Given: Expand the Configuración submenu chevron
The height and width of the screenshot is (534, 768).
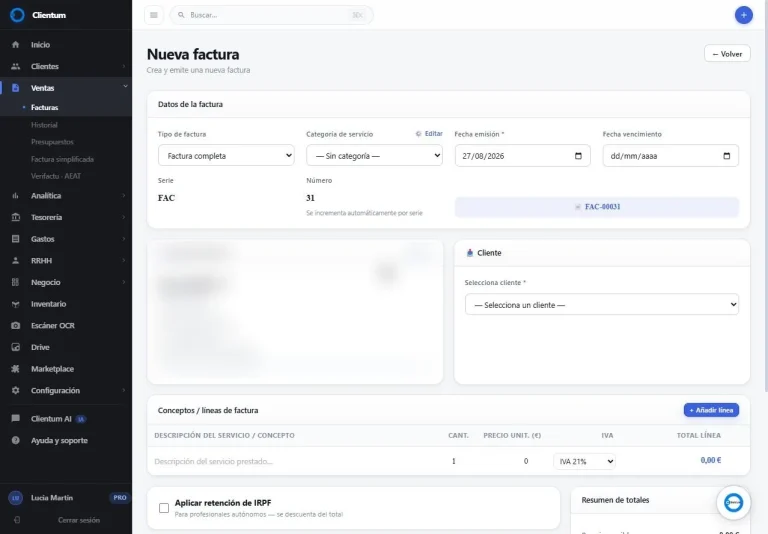Looking at the screenshot, I should (123, 390).
